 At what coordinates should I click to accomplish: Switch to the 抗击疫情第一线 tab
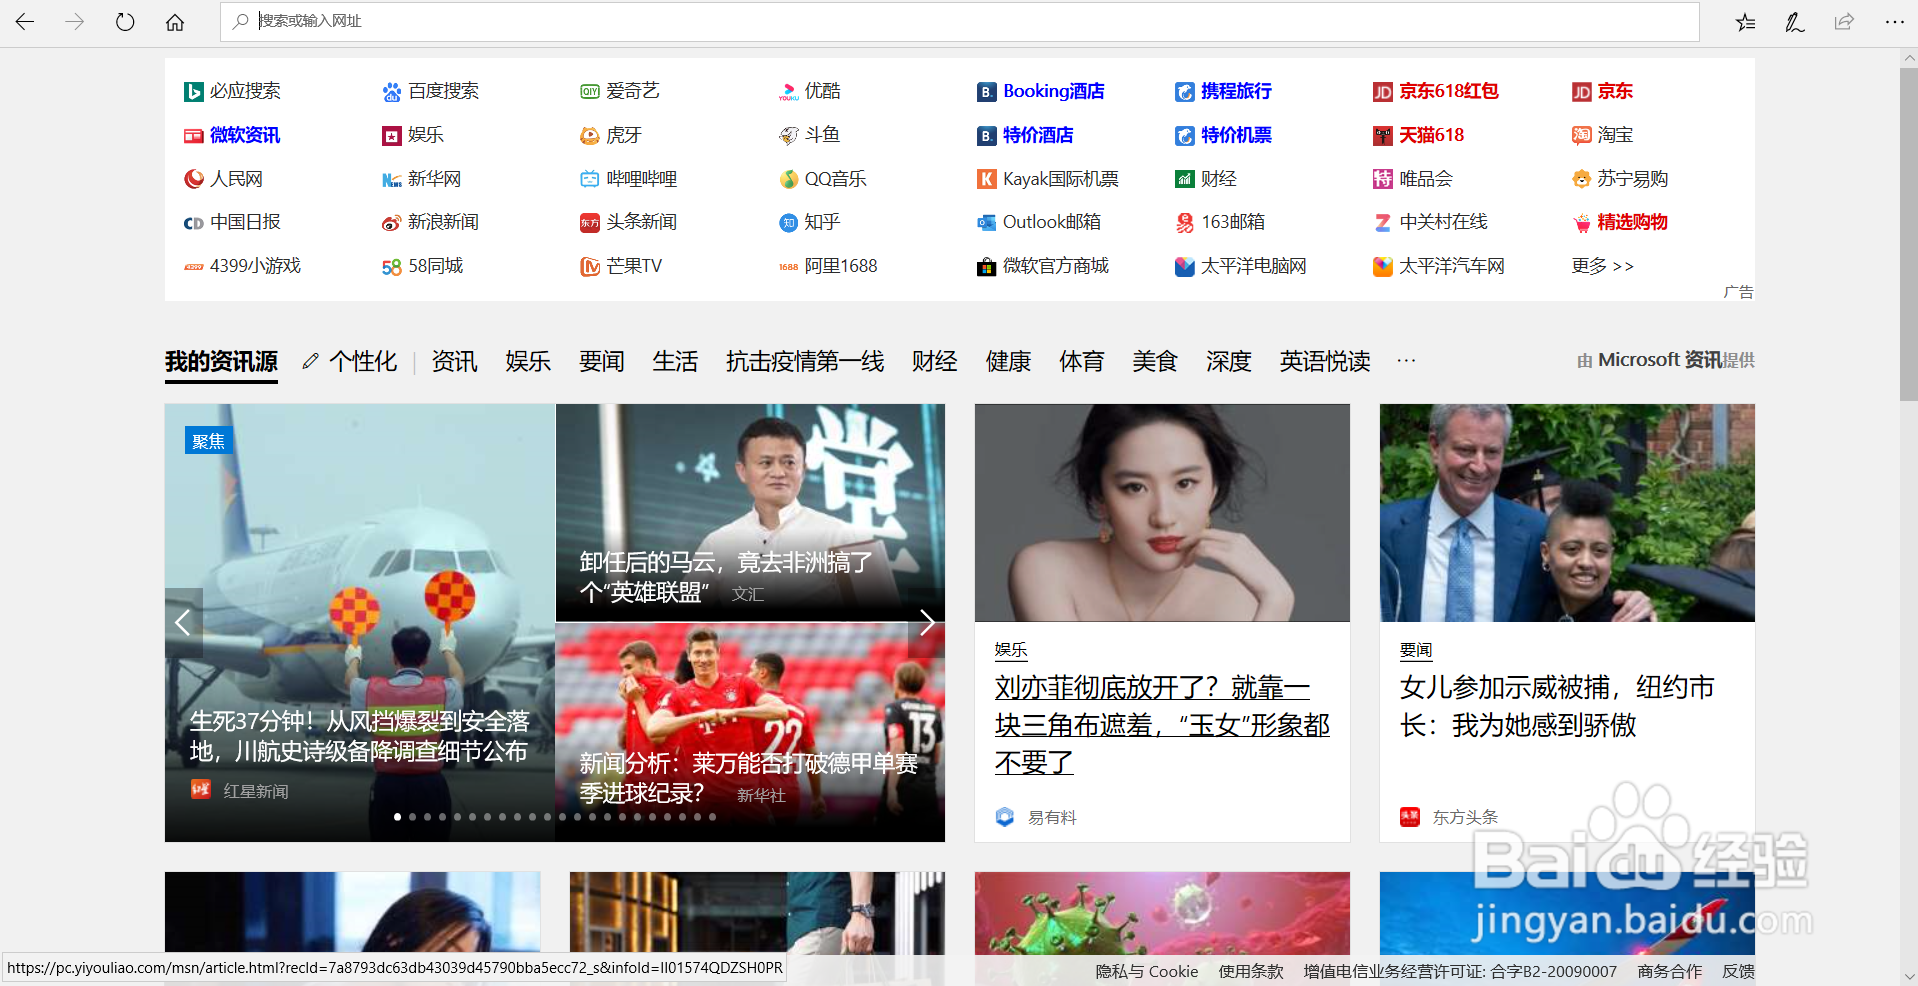pos(805,361)
